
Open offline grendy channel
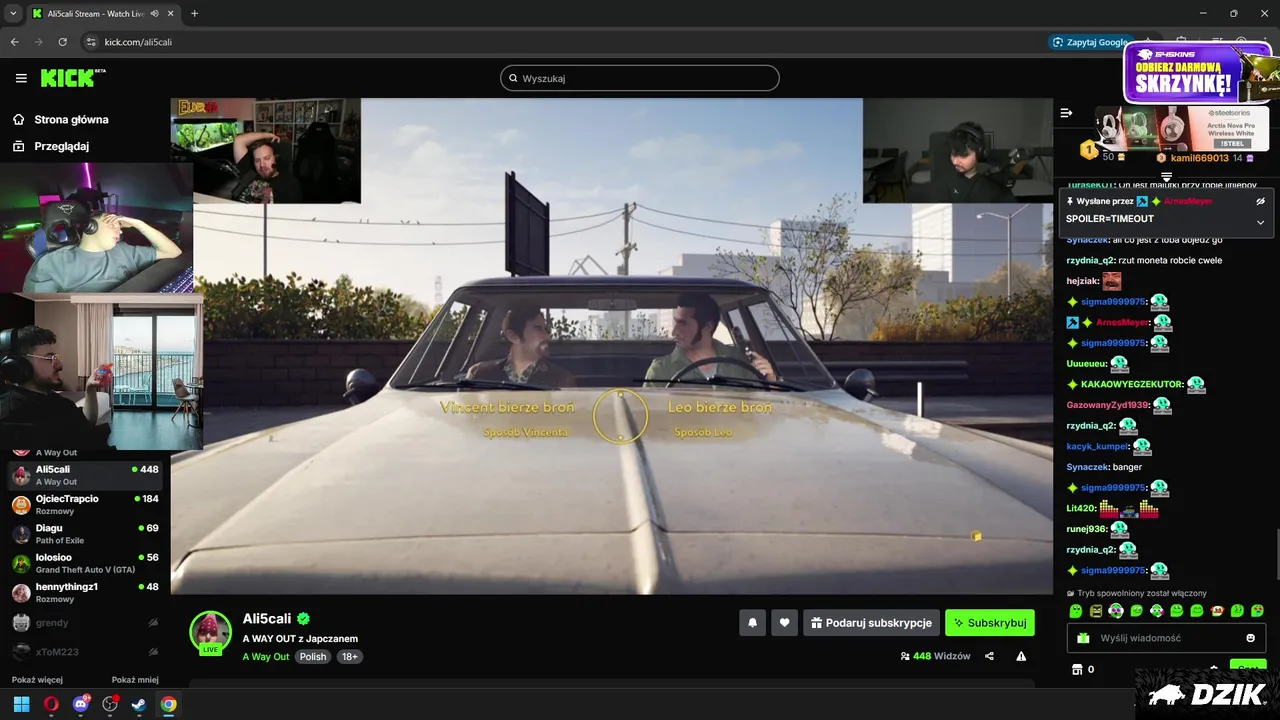click(85, 622)
